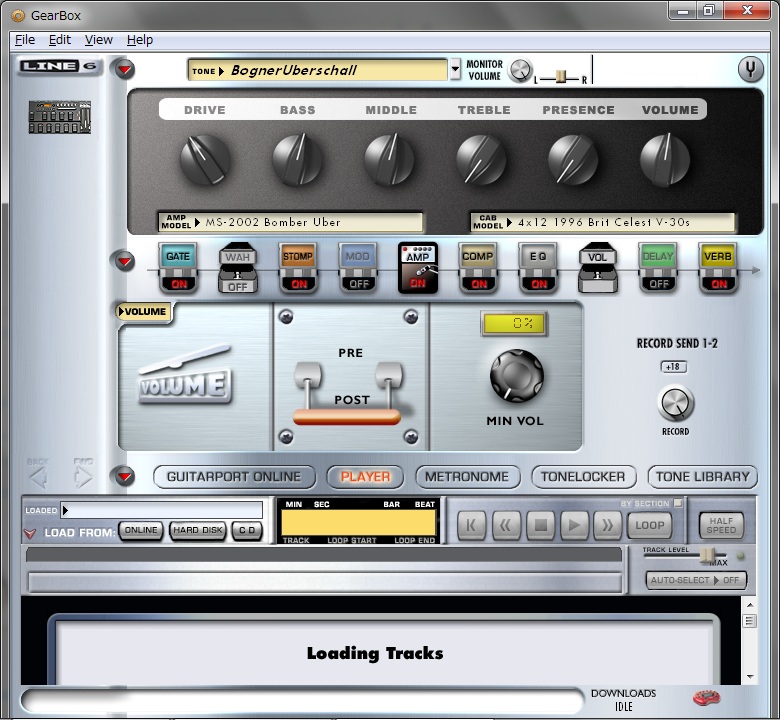Screen dimensions: 780x720
Task: Expand the LOAD FROM red arrow
Action: coord(30,533)
